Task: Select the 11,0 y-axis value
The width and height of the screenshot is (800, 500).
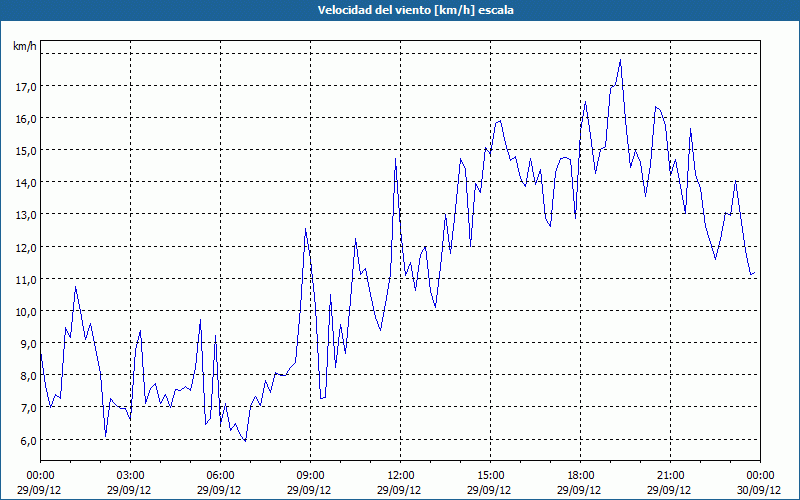Action: coord(26,281)
